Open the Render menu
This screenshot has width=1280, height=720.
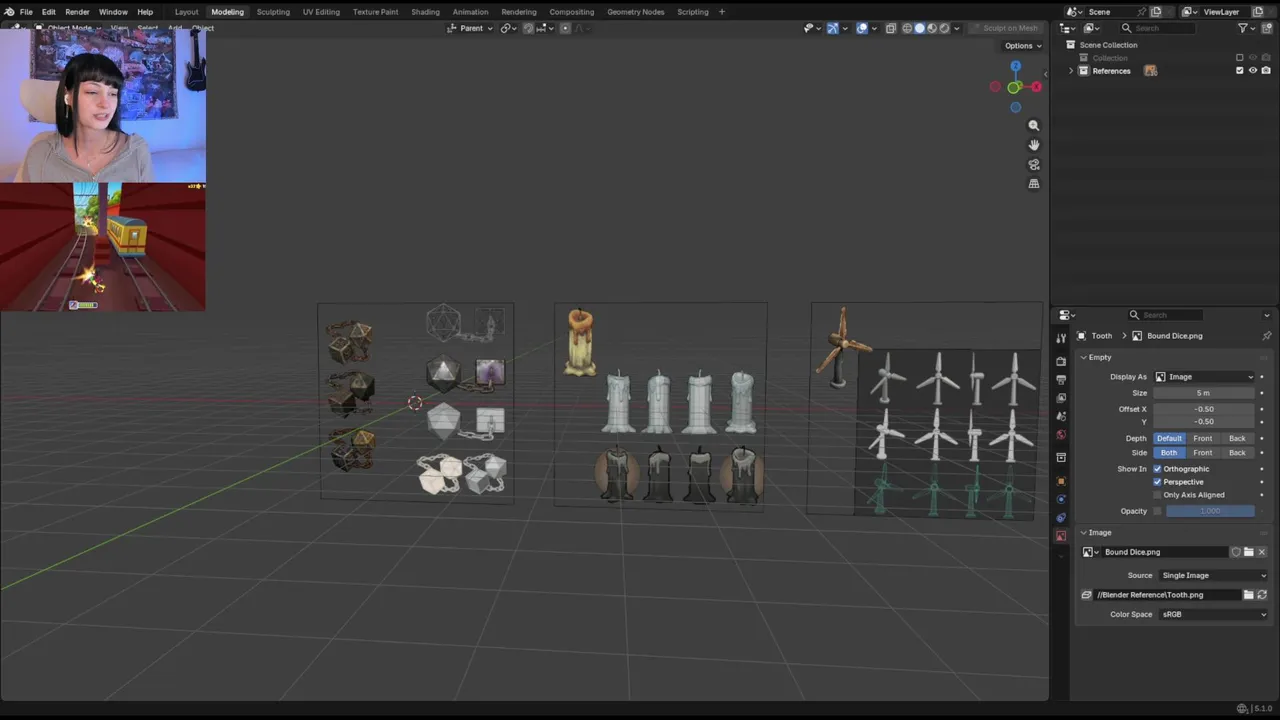tap(77, 12)
